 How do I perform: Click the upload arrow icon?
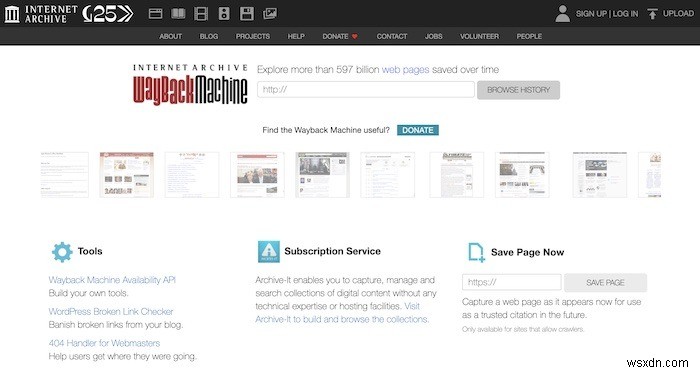coord(652,14)
